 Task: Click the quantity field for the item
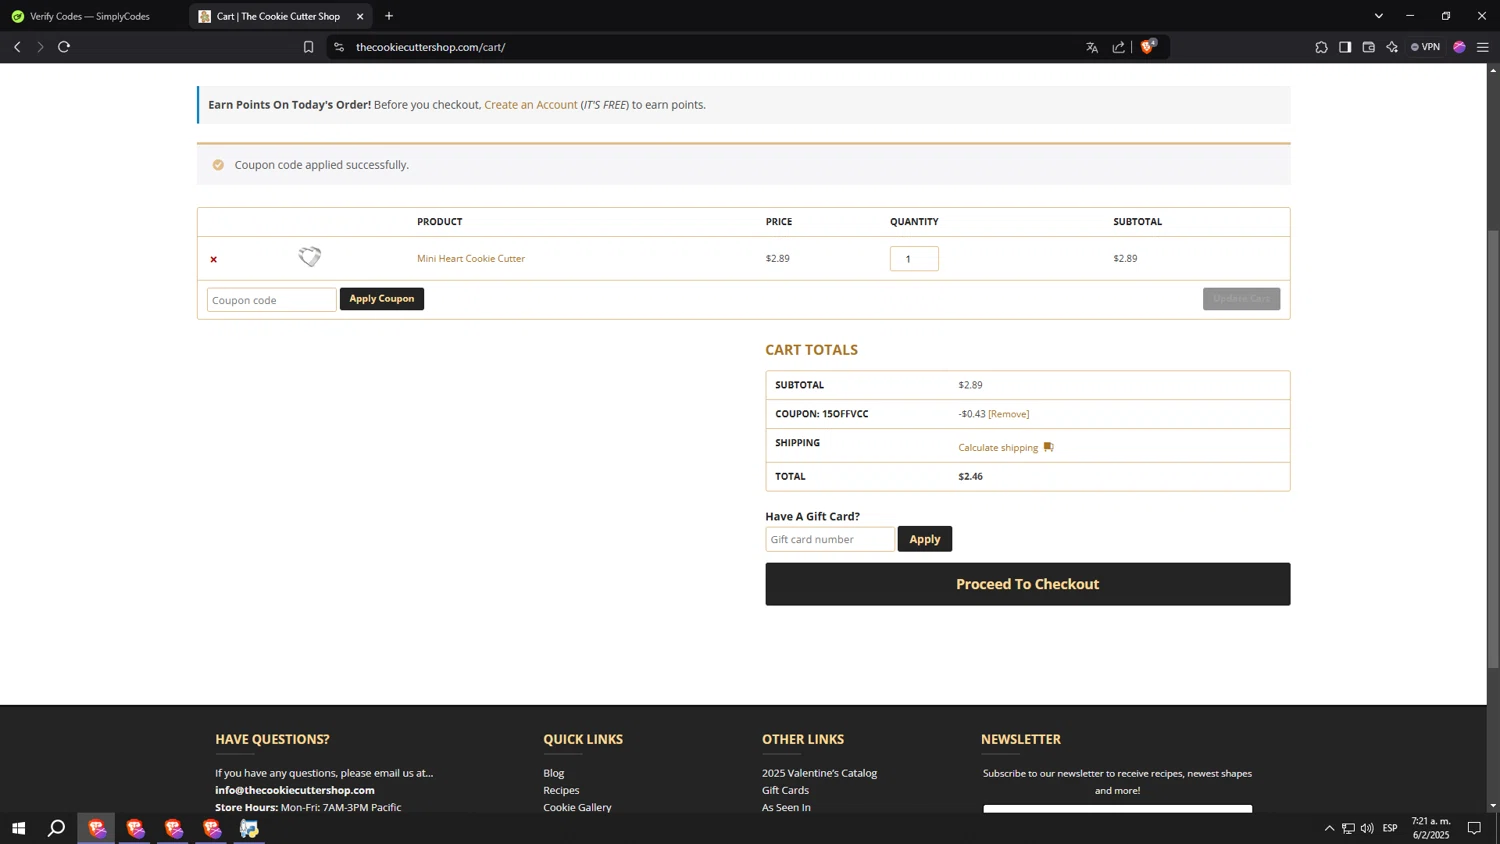pyautogui.click(x=914, y=259)
